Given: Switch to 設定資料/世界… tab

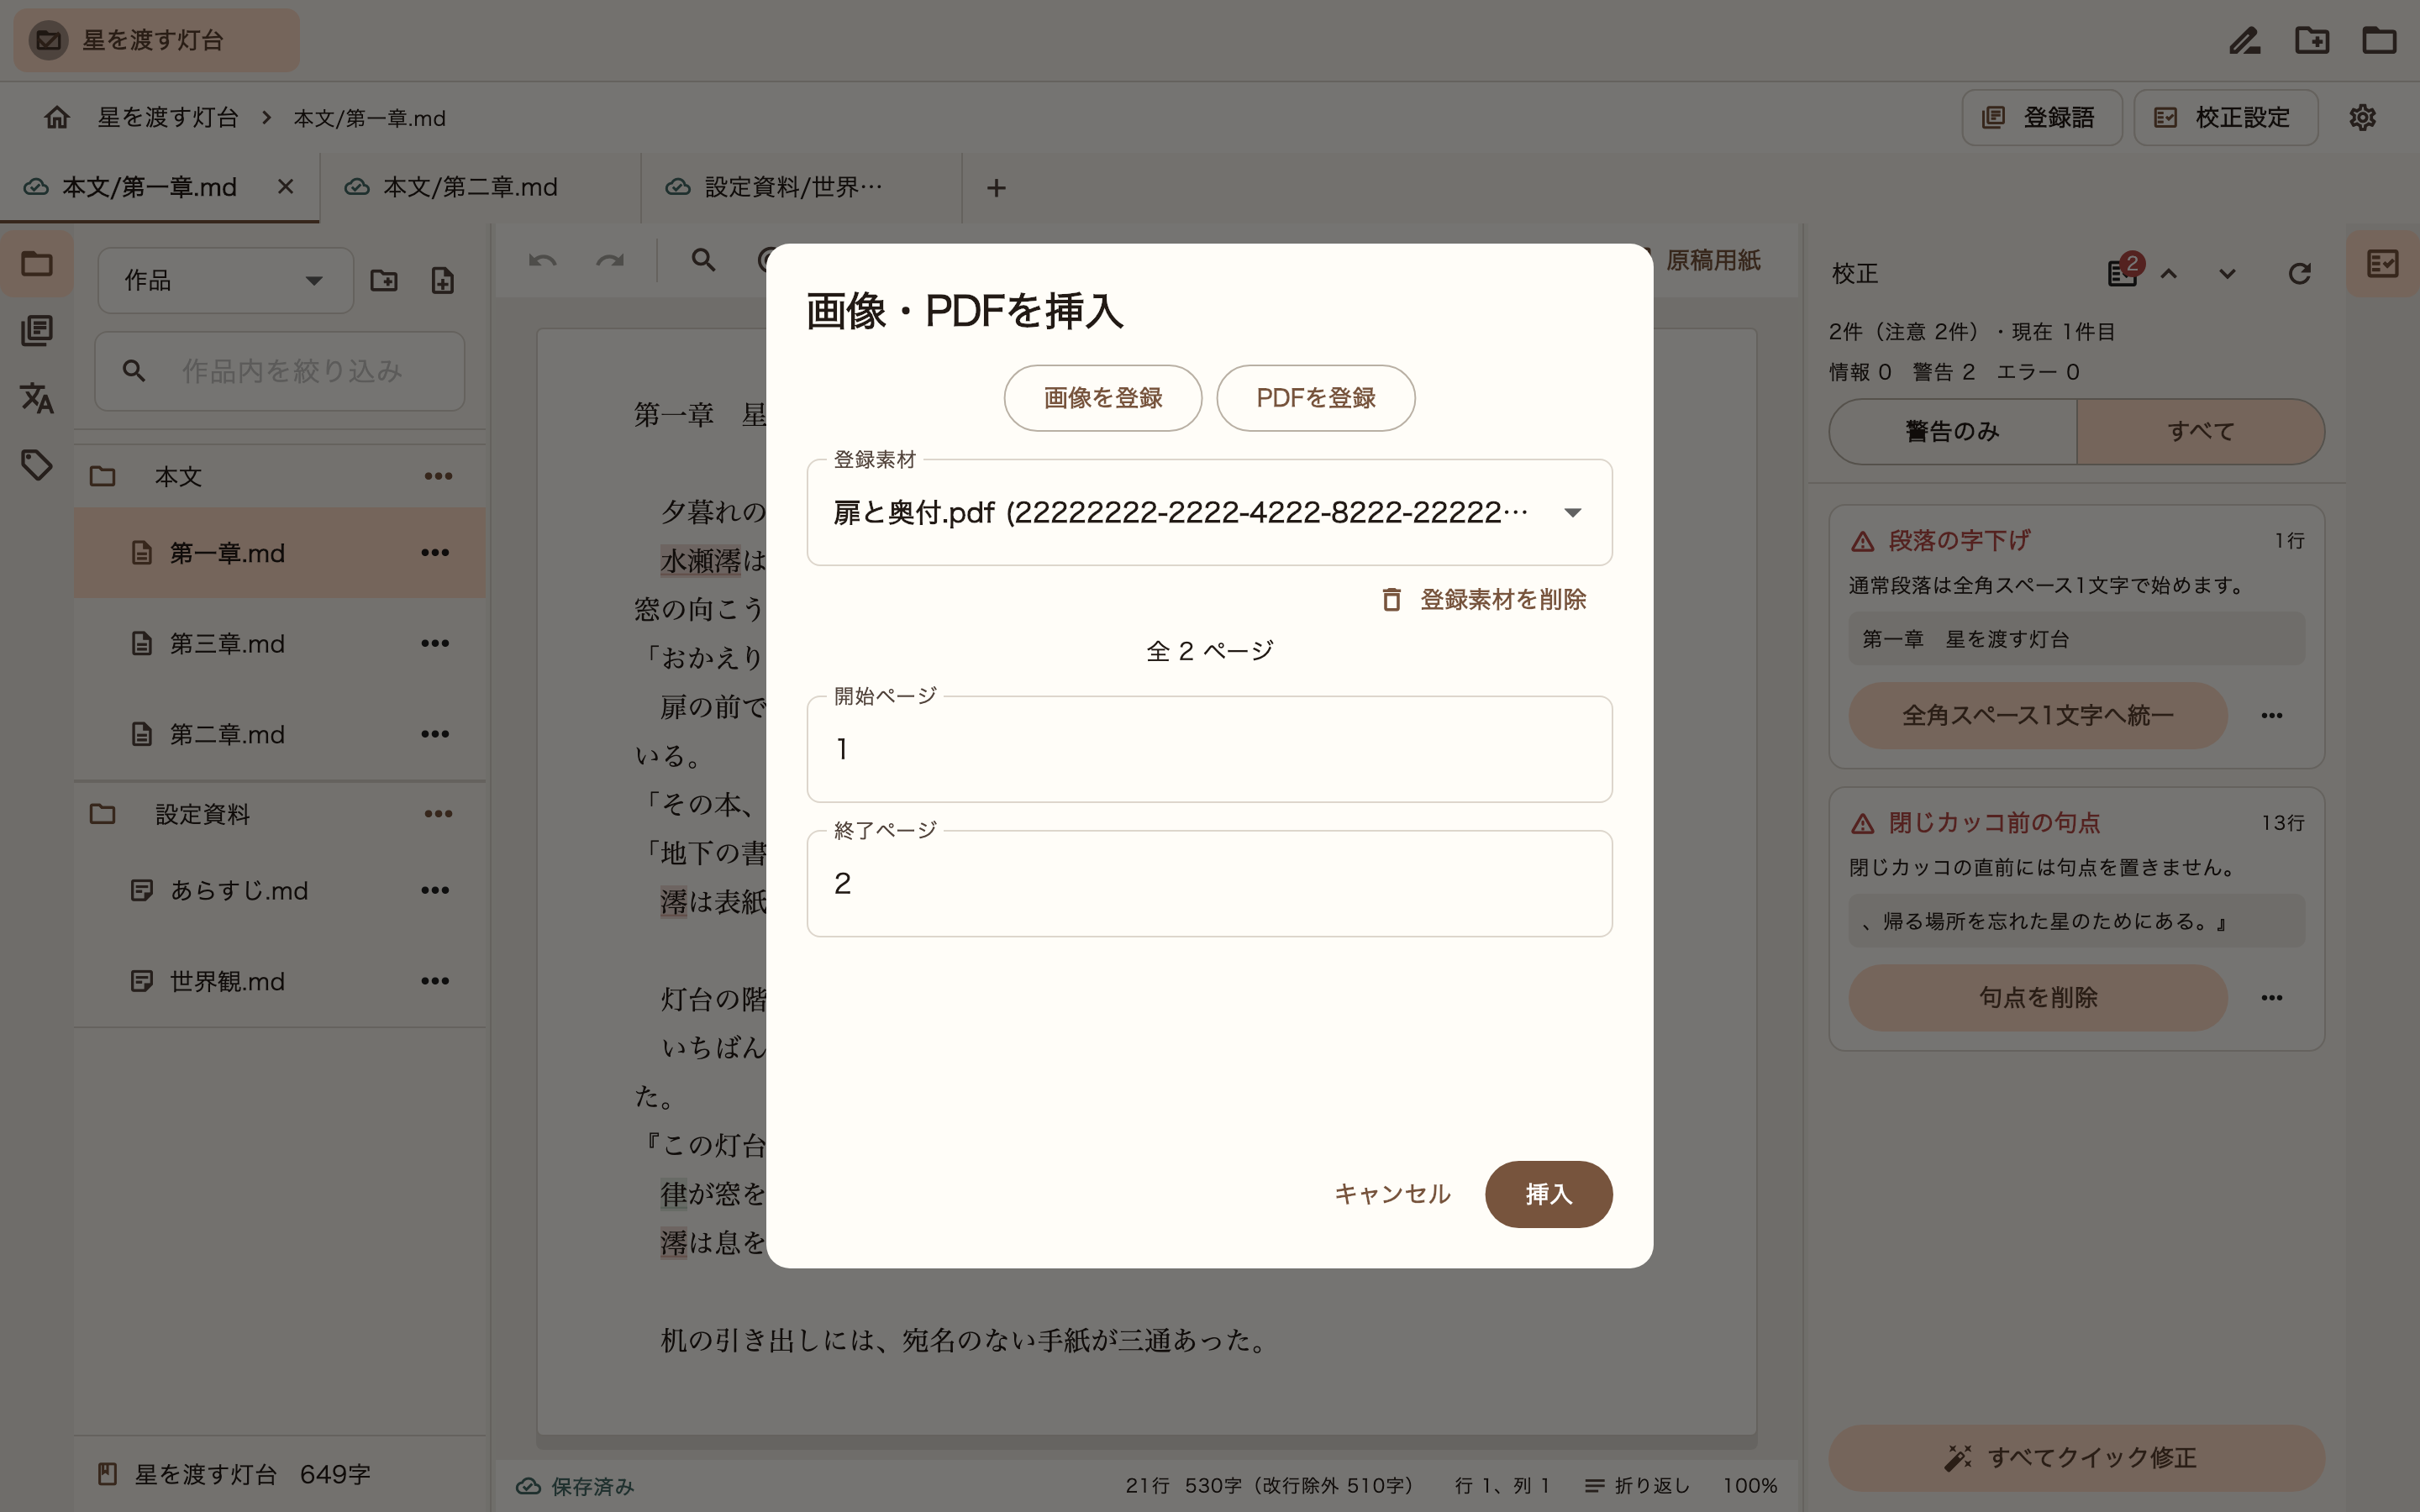Looking at the screenshot, I should (801, 187).
